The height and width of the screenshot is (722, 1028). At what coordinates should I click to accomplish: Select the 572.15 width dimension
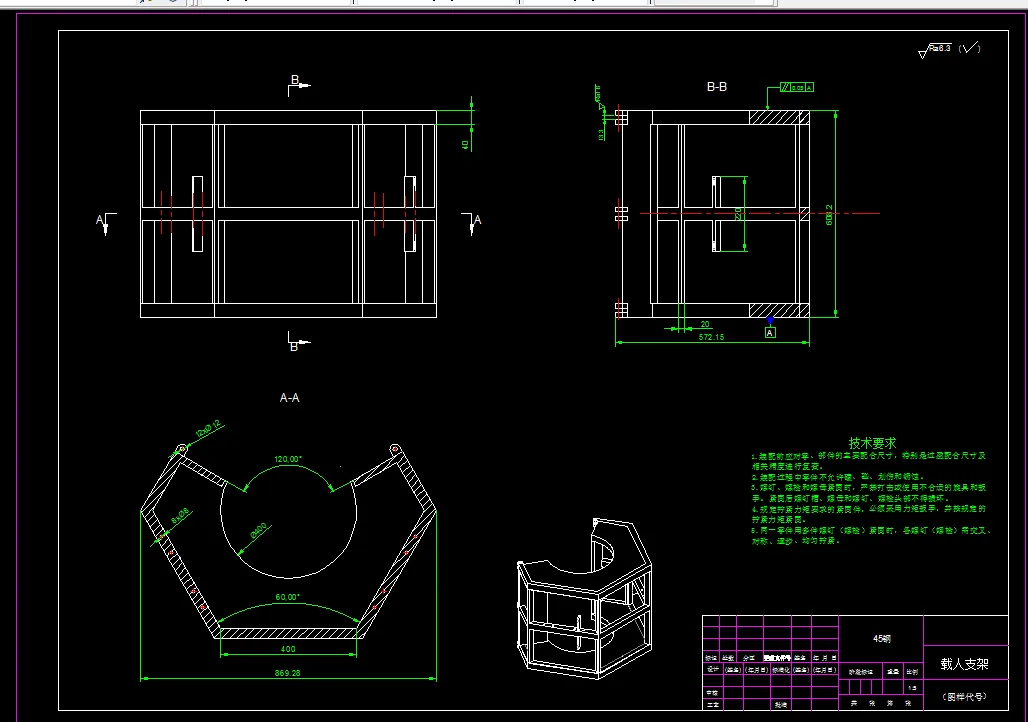pyautogui.click(x=711, y=337)
